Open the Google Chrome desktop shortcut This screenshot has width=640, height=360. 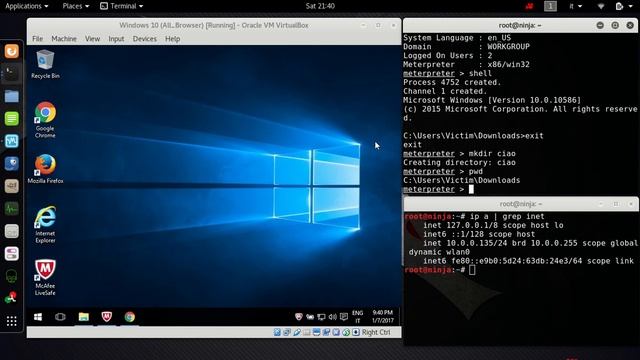coord(45,120)
